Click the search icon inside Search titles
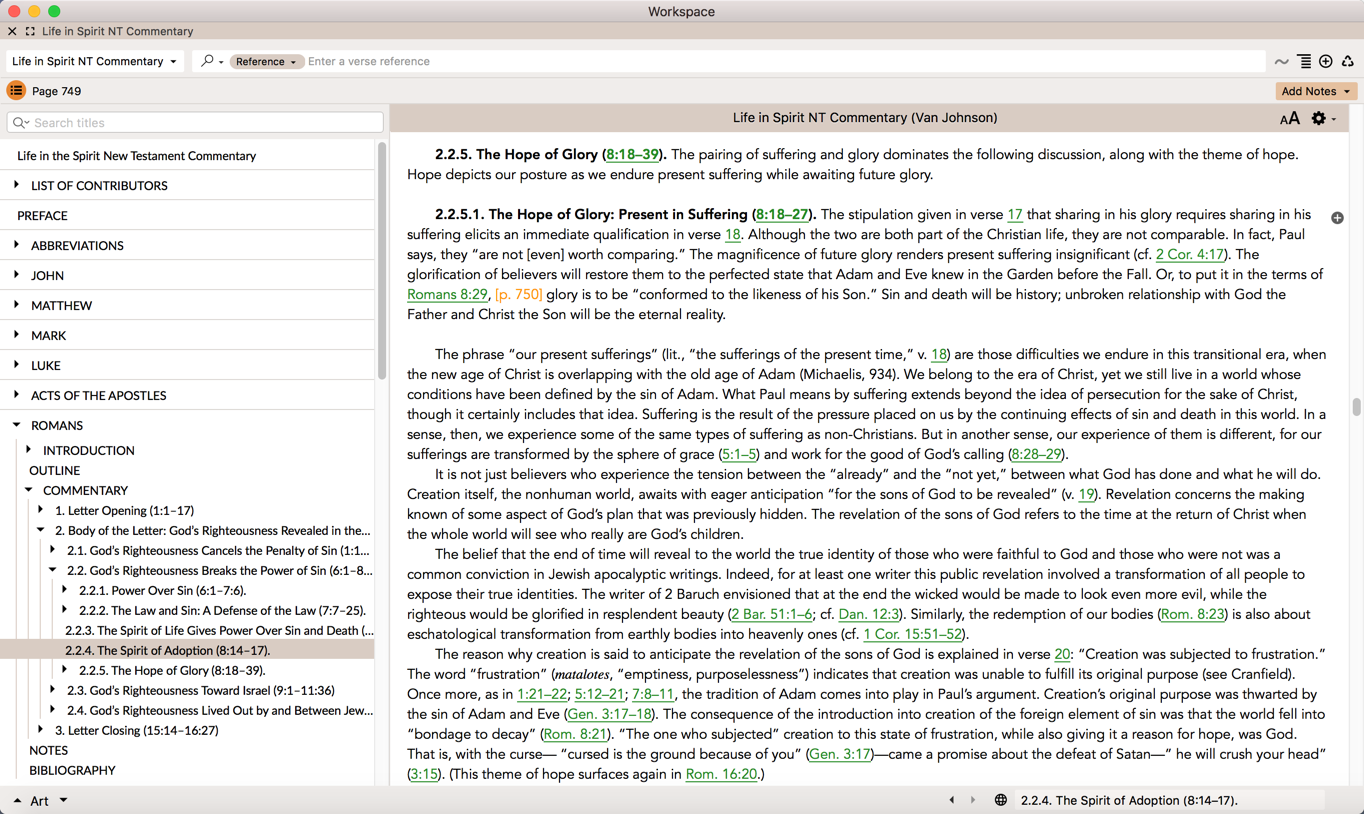This screenshot has width=1364, height=814. [20, 122]
